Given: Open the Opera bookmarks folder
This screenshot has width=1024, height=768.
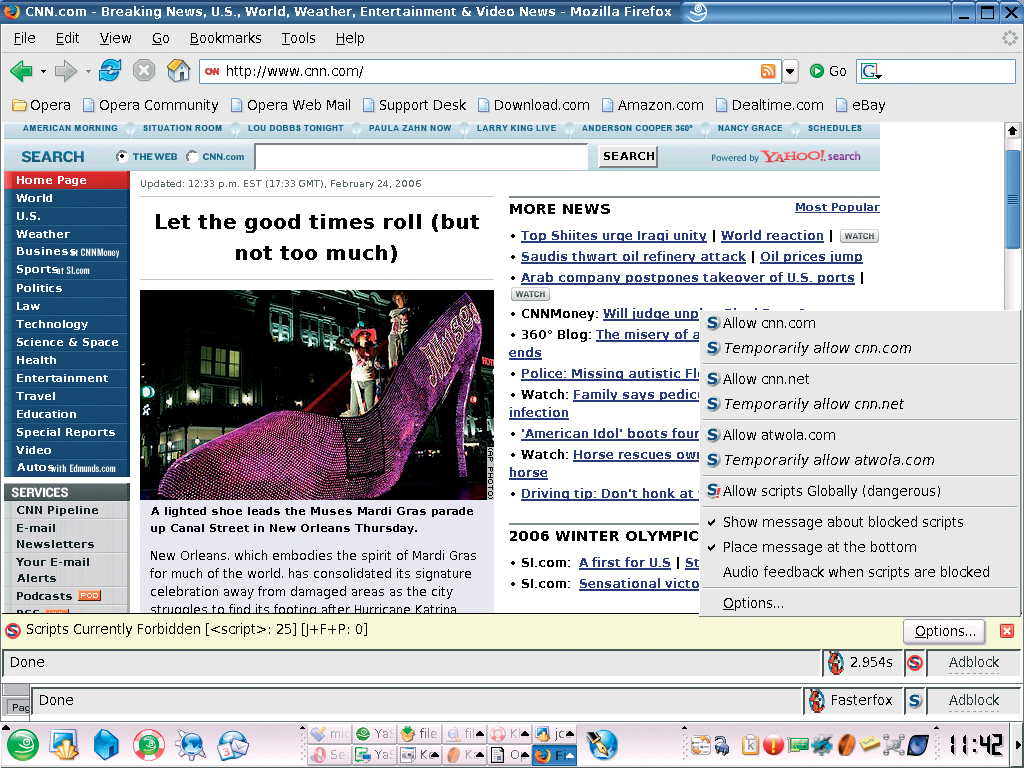Looking at the screenshot, I should tap(41, 105).
